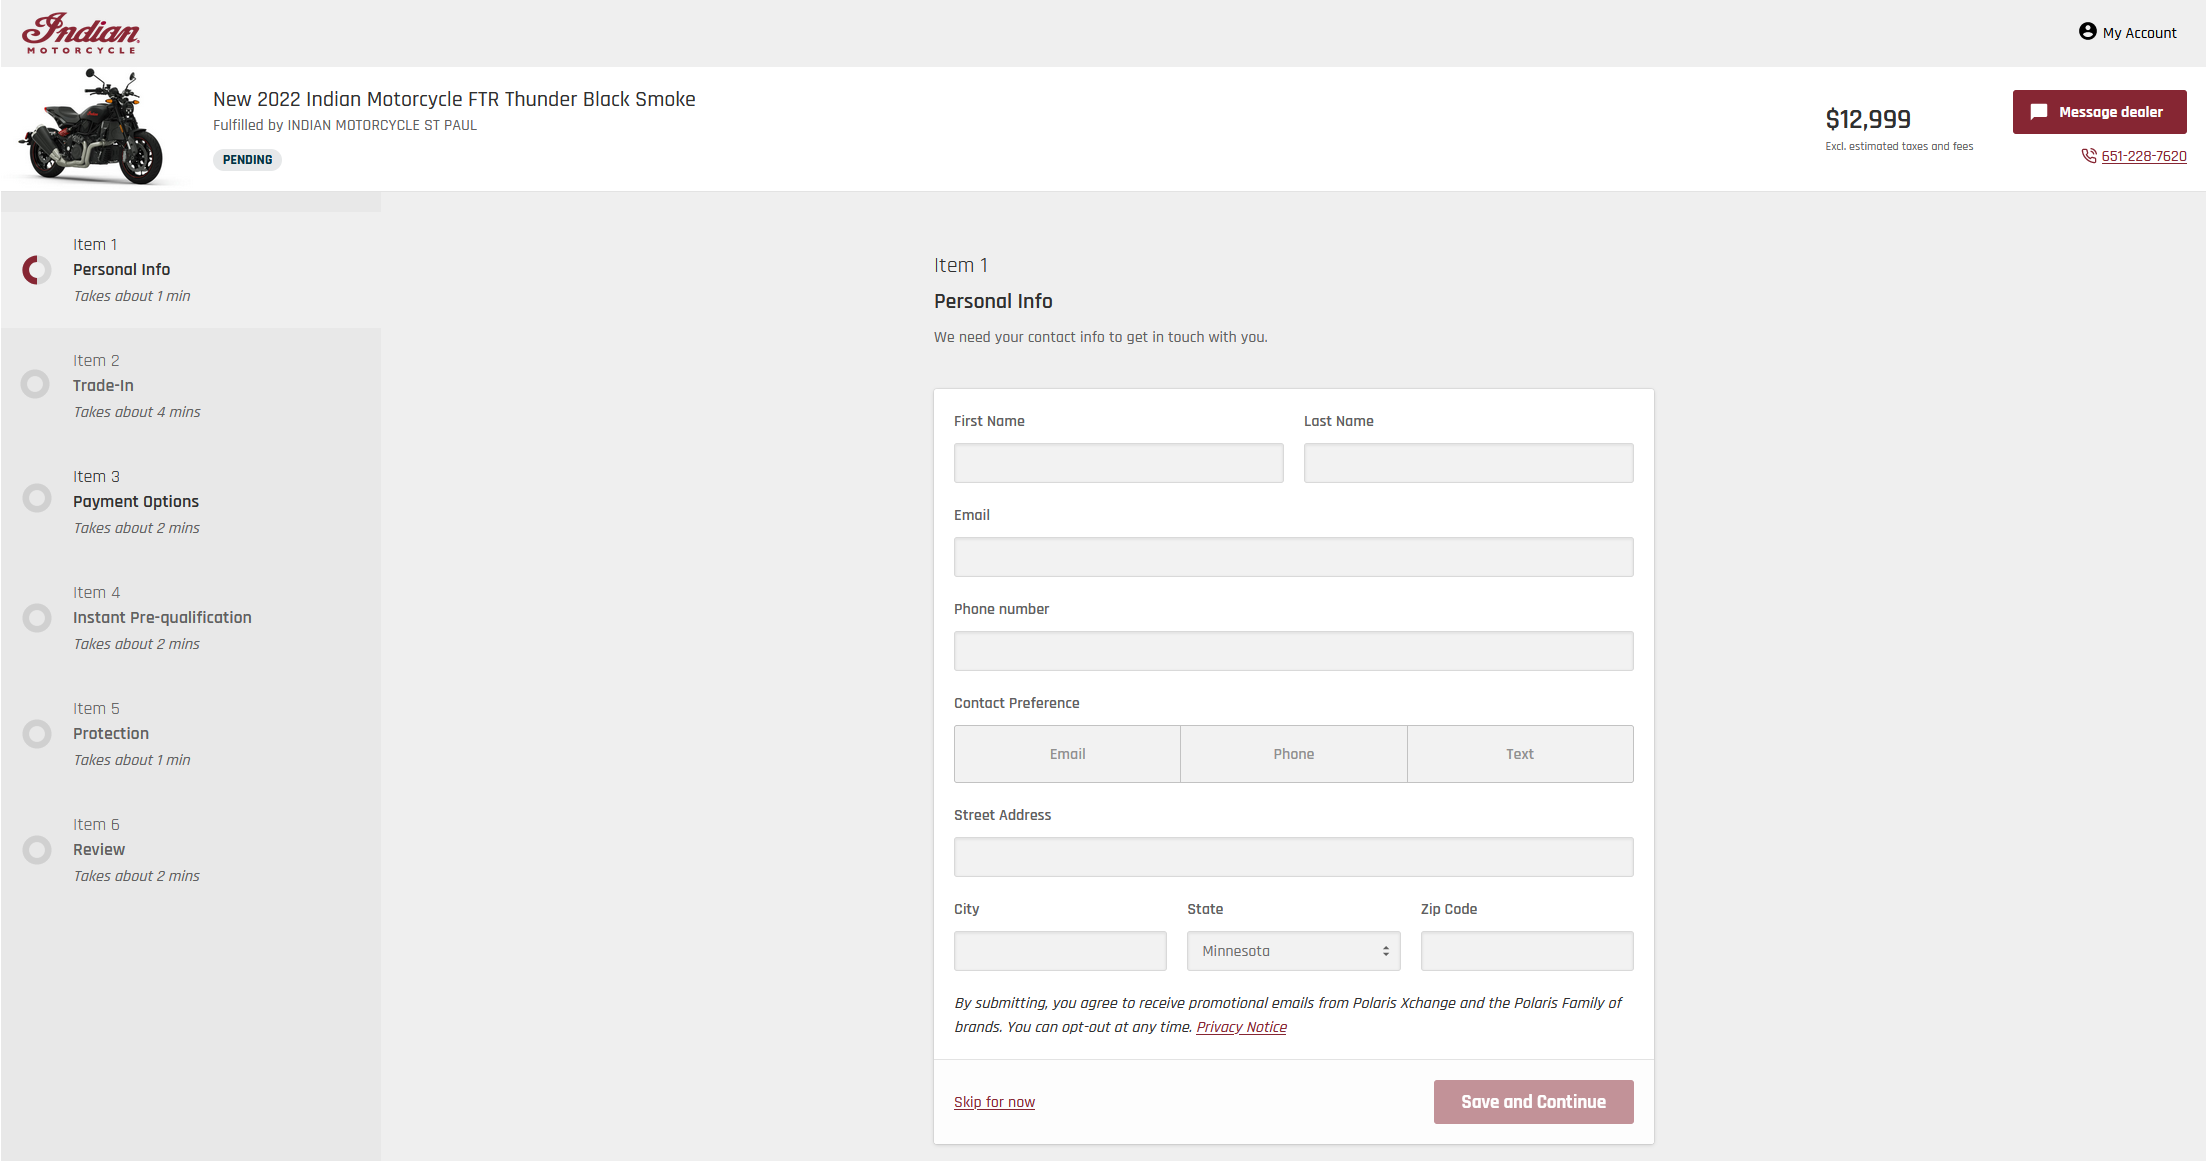Click the Zip Code input field

[1526, 951]
